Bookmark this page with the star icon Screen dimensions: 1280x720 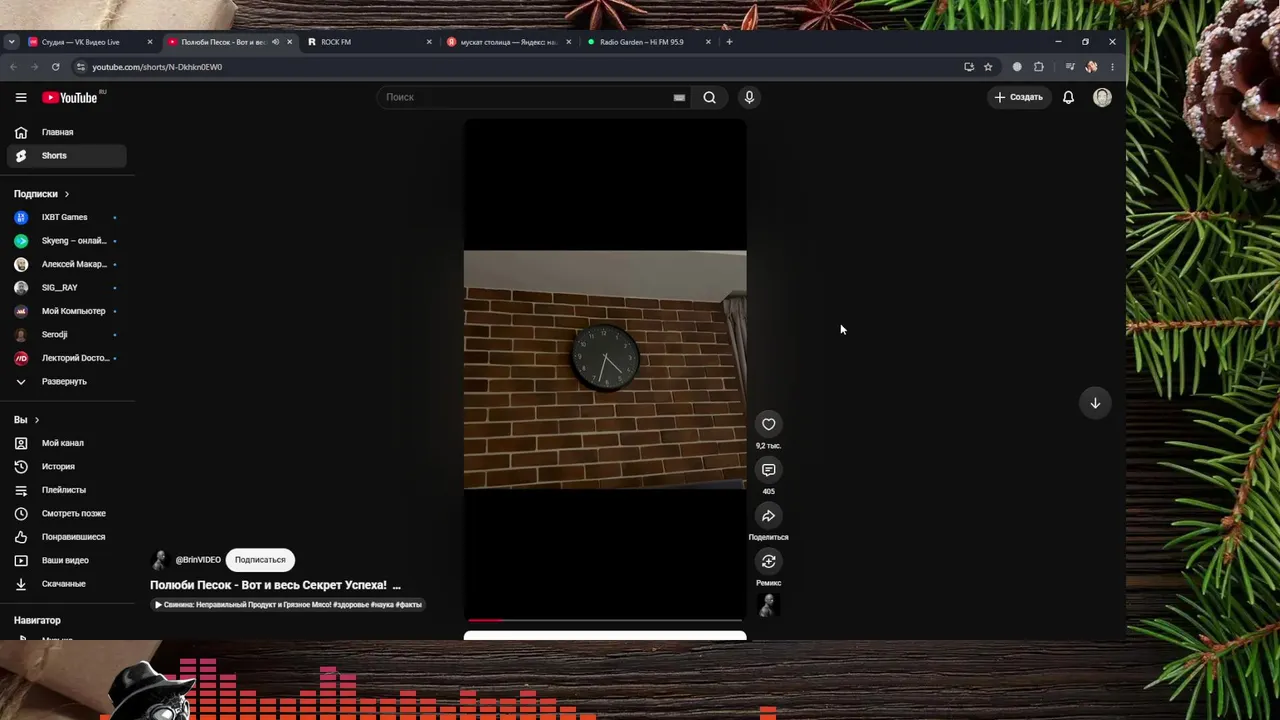coord(988,67)
